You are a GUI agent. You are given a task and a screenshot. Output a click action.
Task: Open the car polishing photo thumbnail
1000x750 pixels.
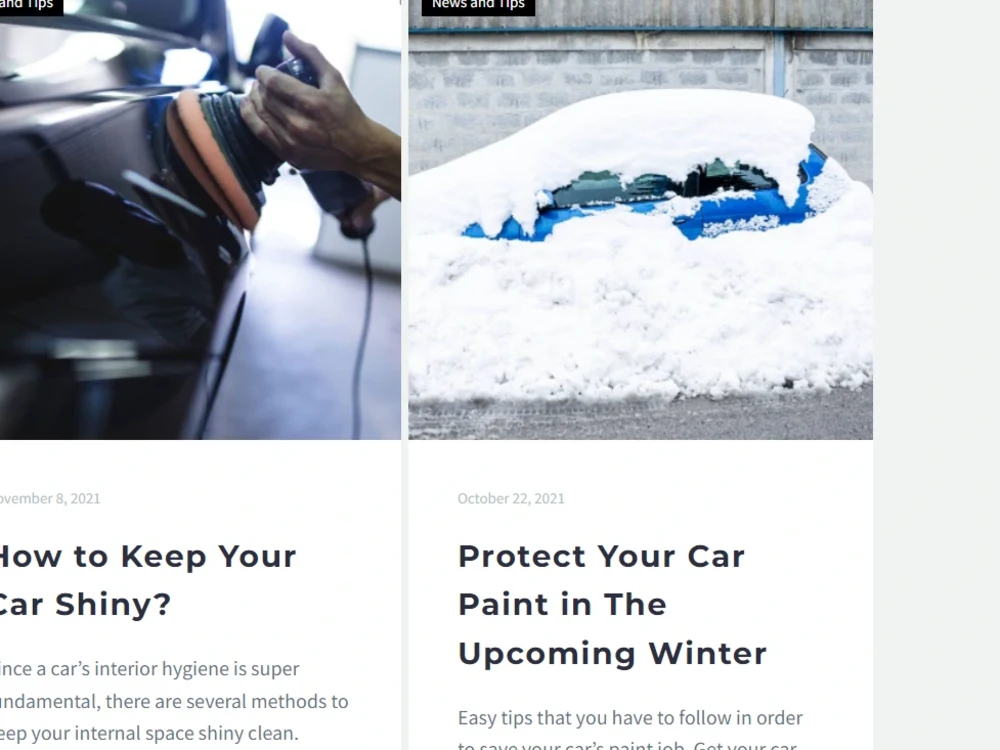(x=200, y=219)
